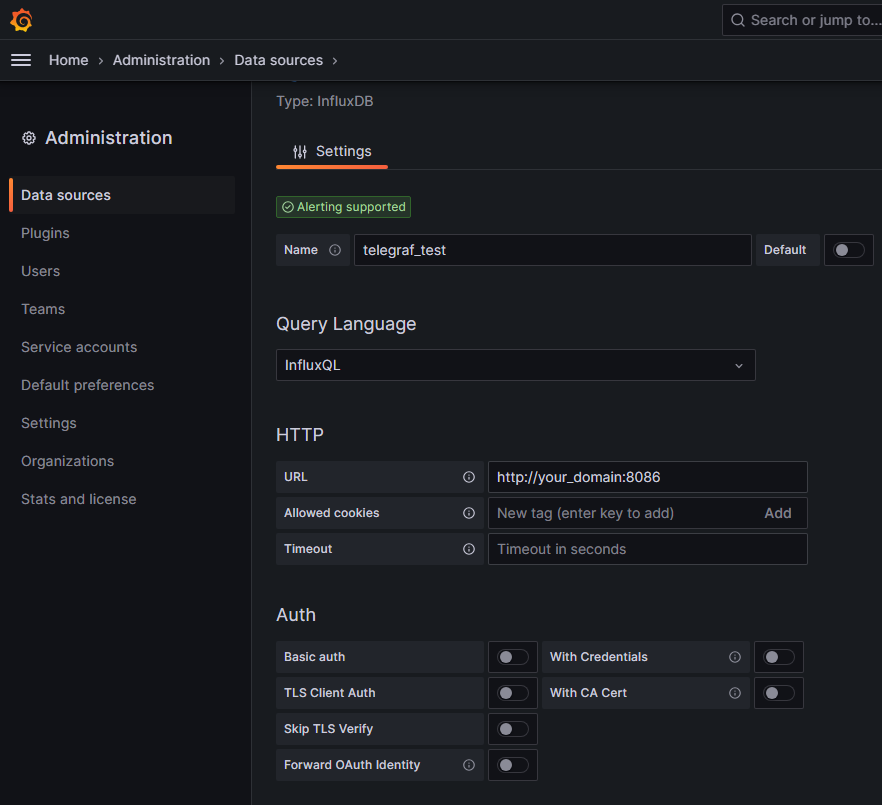Select Data sources in the sidebar
This screenshot has height=805, width=882.
tap(122, 195)
